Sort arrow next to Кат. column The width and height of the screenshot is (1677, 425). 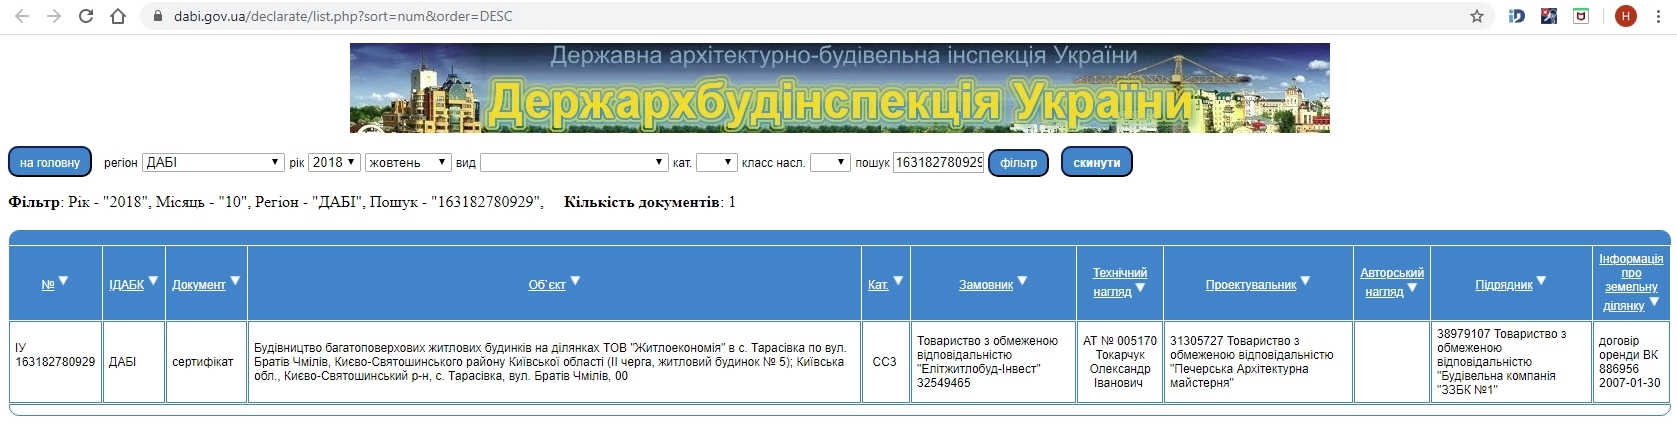(x=898, y=281)
